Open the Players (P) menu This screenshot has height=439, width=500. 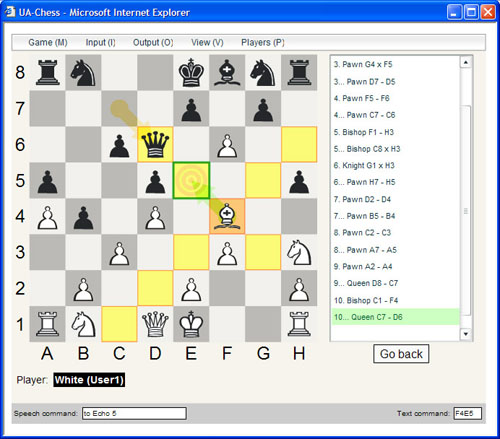[263, 43]
